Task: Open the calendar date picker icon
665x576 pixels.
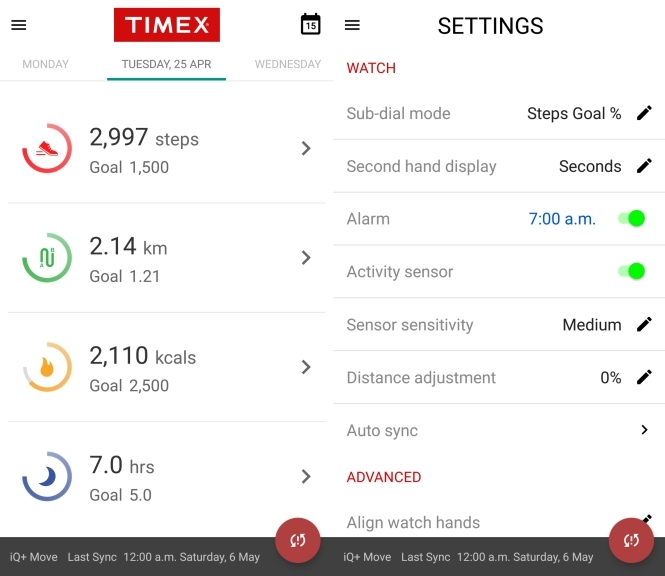Action: (310, 24)
